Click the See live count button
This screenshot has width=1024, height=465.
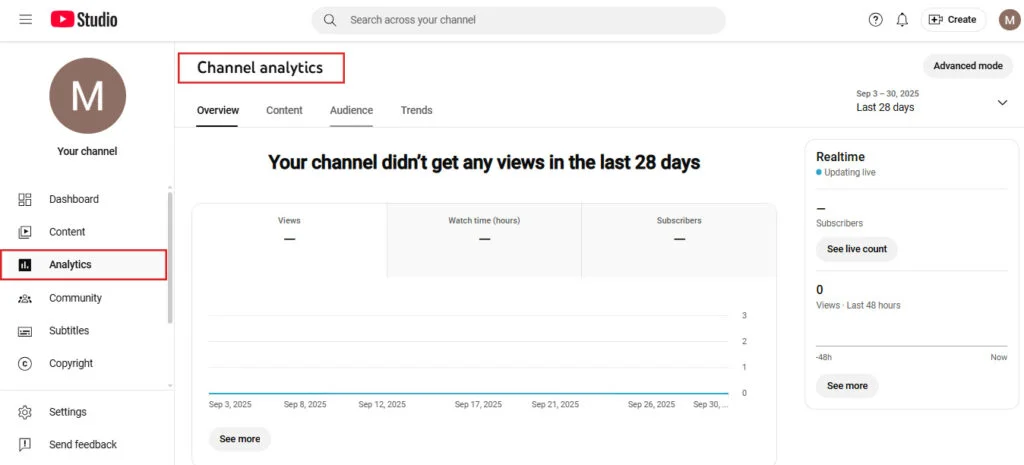coord(856,249)
